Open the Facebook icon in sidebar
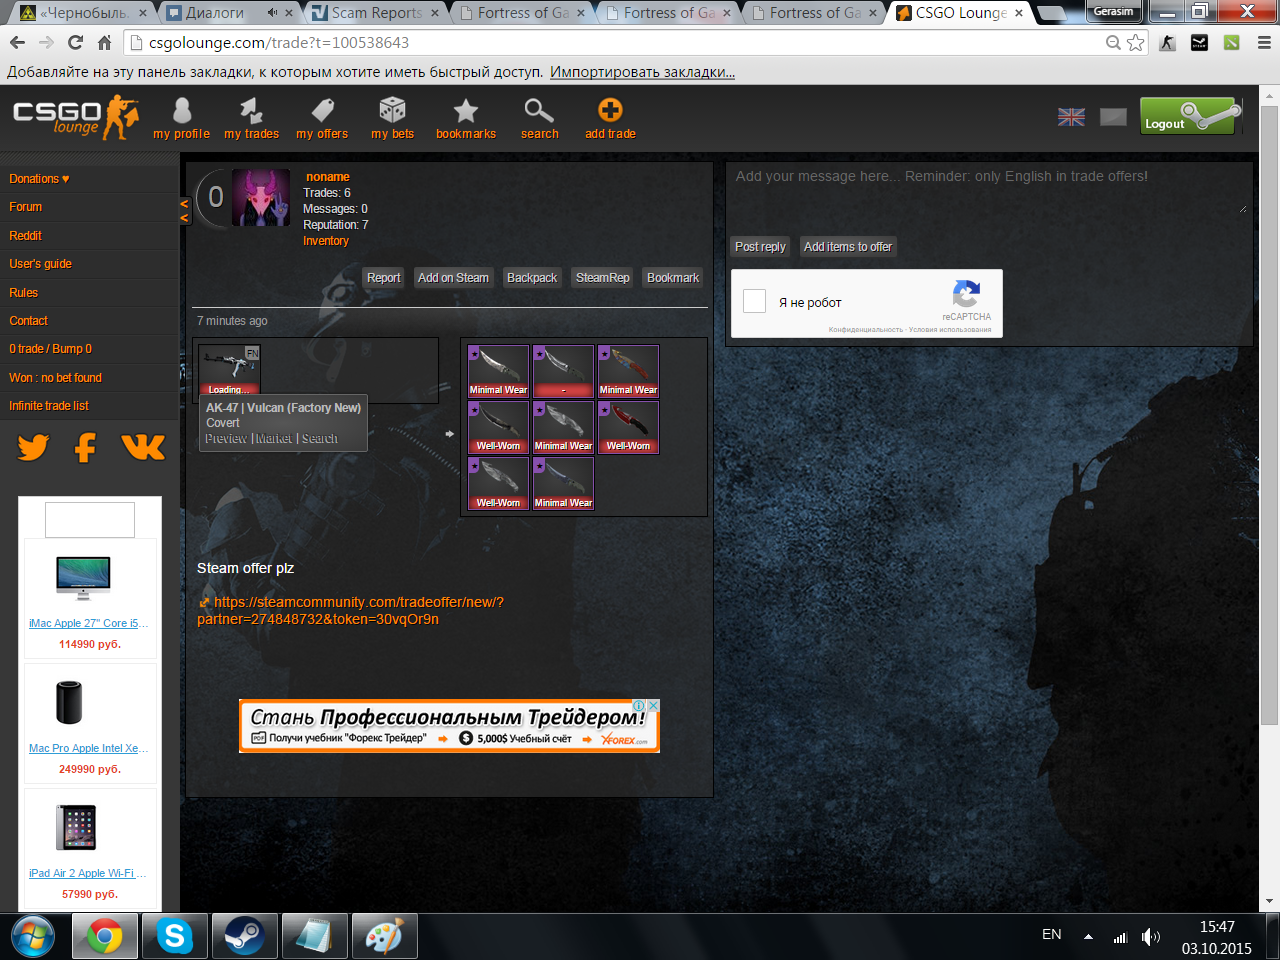The height and width of the screenshot is (960, 1280). (86, 447)
